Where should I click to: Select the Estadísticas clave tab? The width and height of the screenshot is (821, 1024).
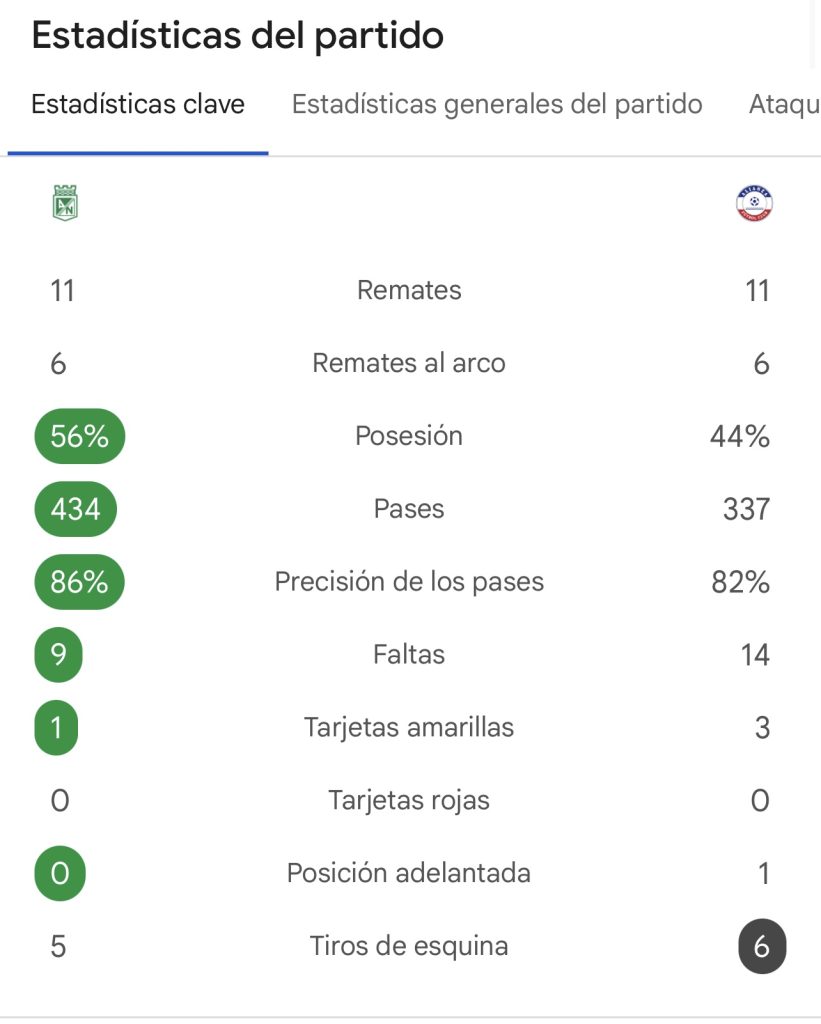(138, 105)
